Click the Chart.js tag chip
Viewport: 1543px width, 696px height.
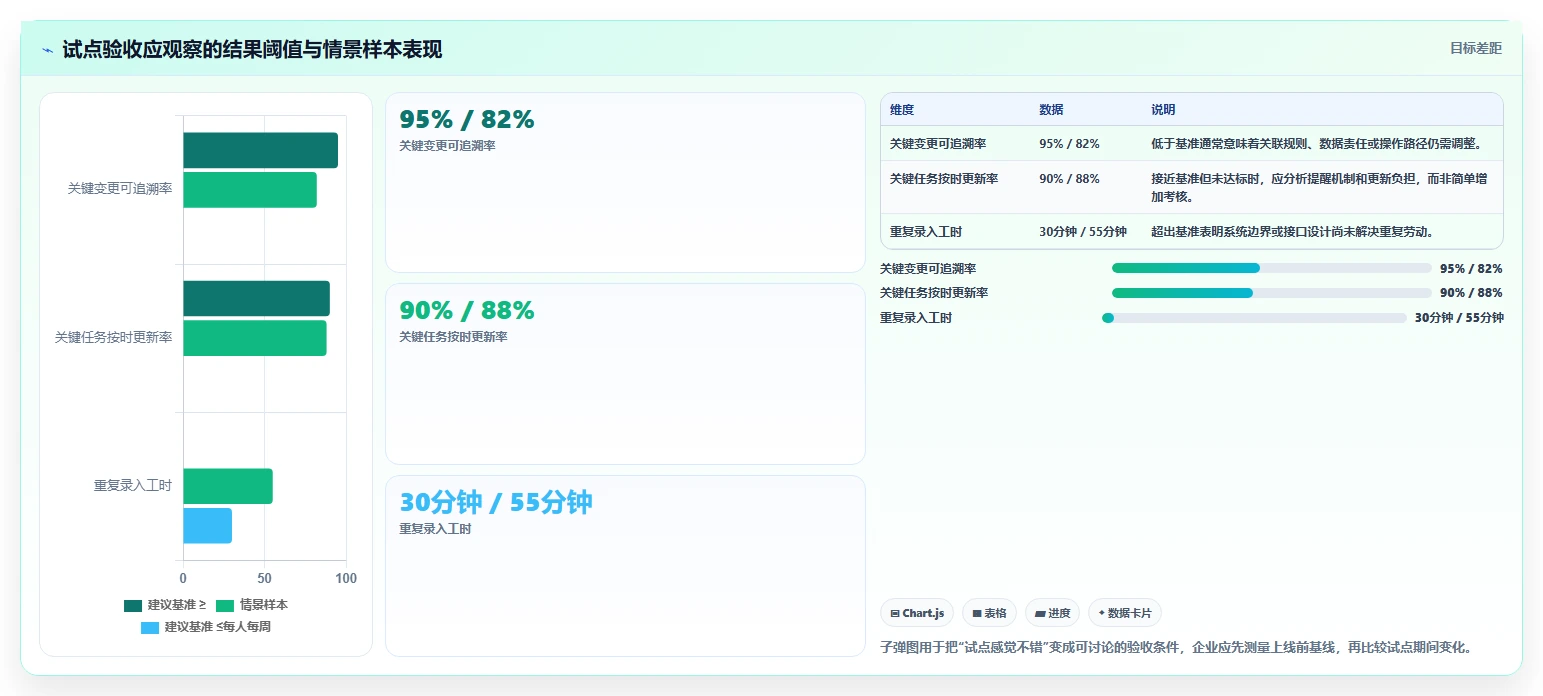917,613
